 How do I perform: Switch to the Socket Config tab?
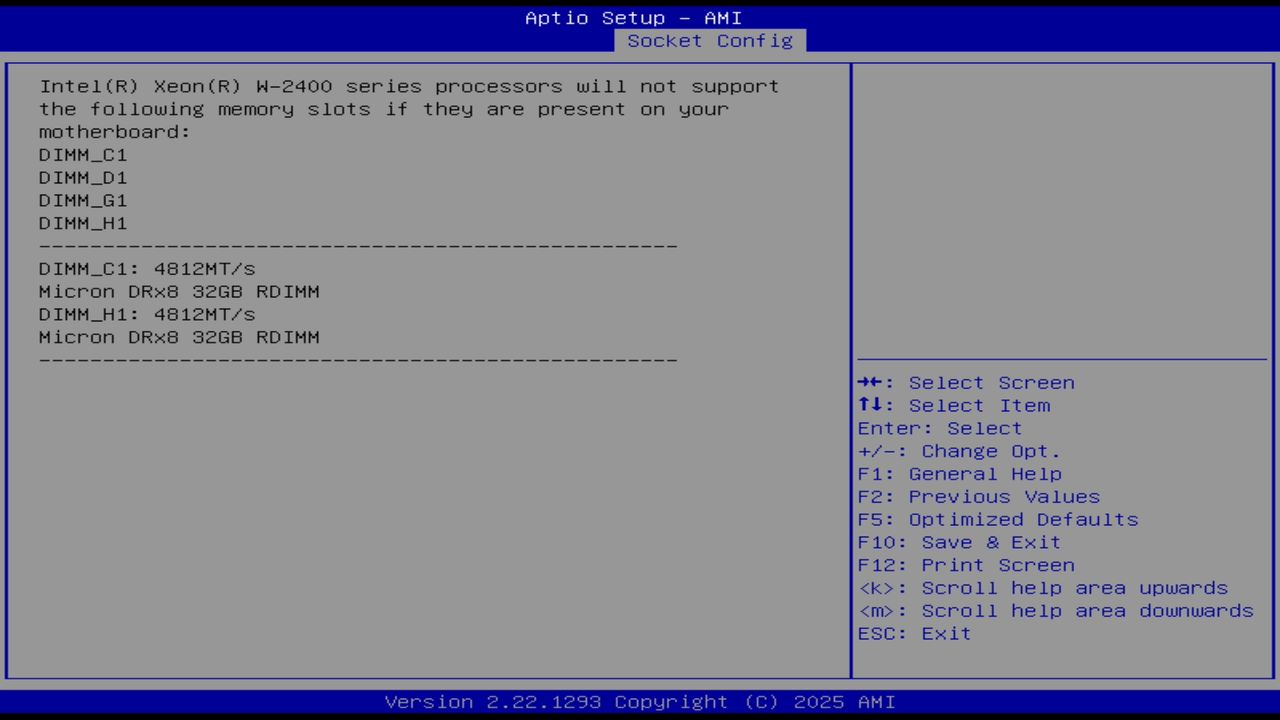[710, 41]
